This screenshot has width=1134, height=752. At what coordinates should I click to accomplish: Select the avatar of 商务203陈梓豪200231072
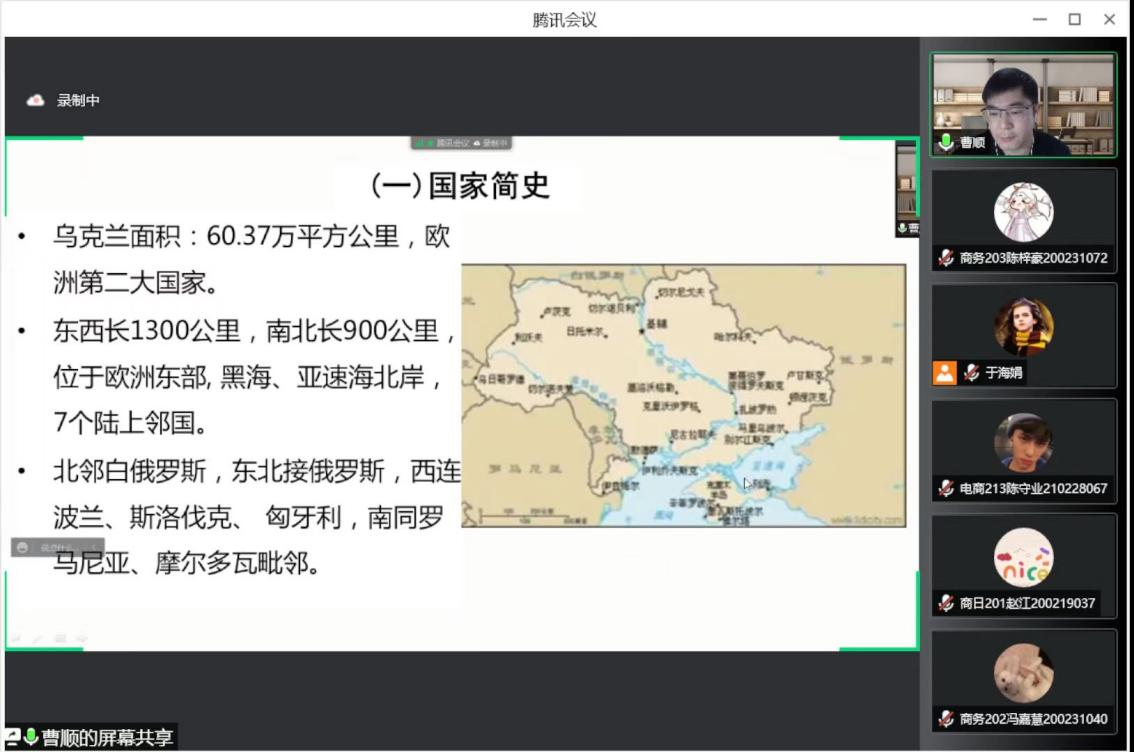[1023, 211]
